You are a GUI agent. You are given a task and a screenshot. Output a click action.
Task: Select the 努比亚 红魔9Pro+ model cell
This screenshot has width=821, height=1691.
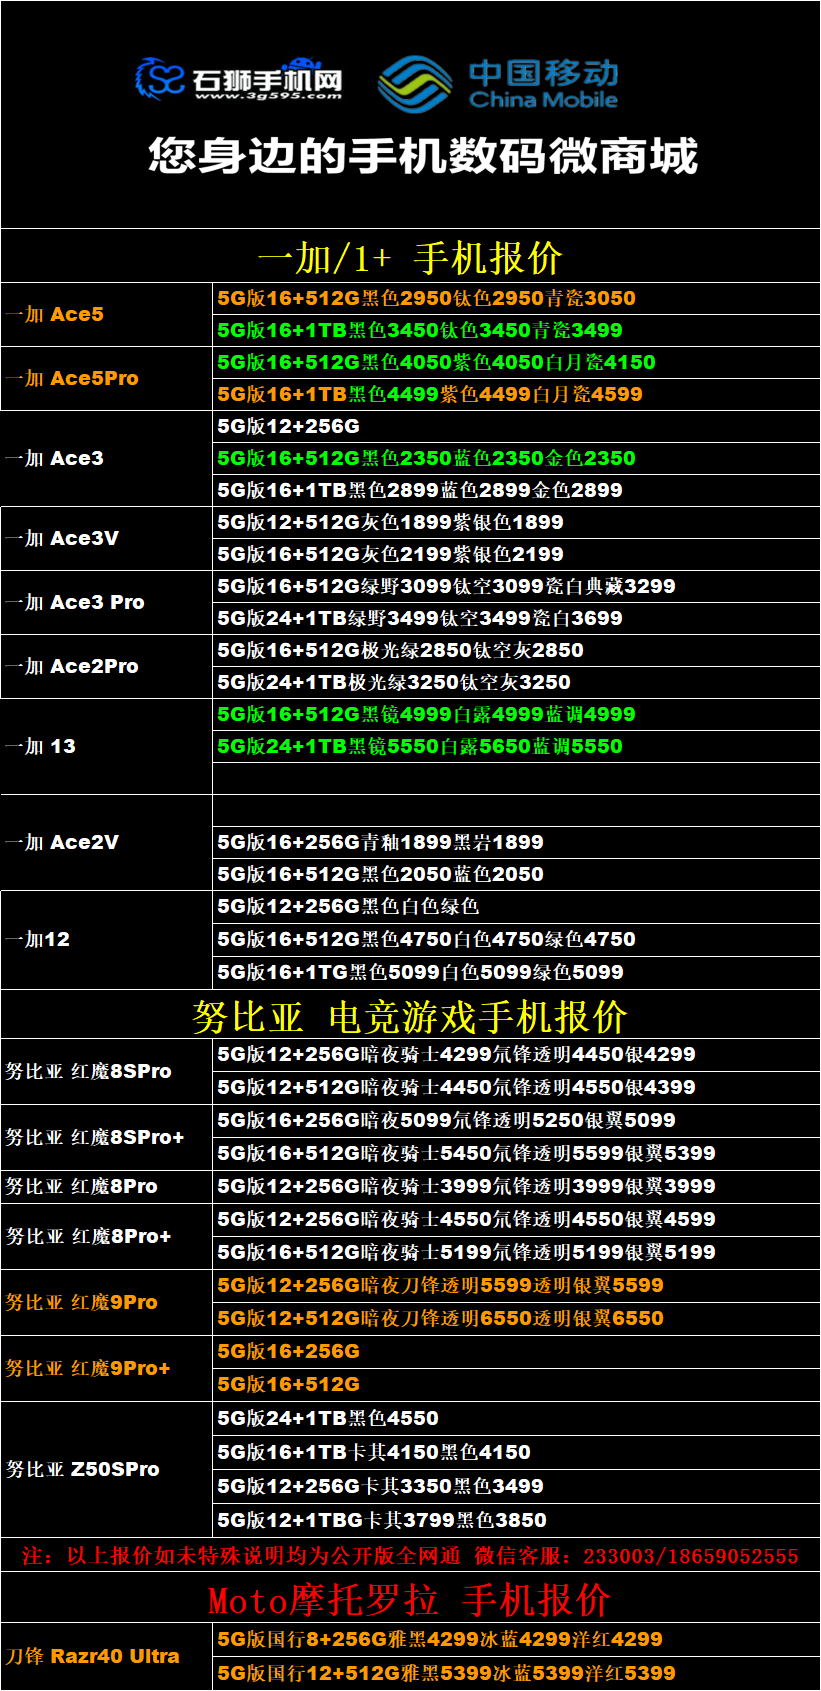point(106,1368)
